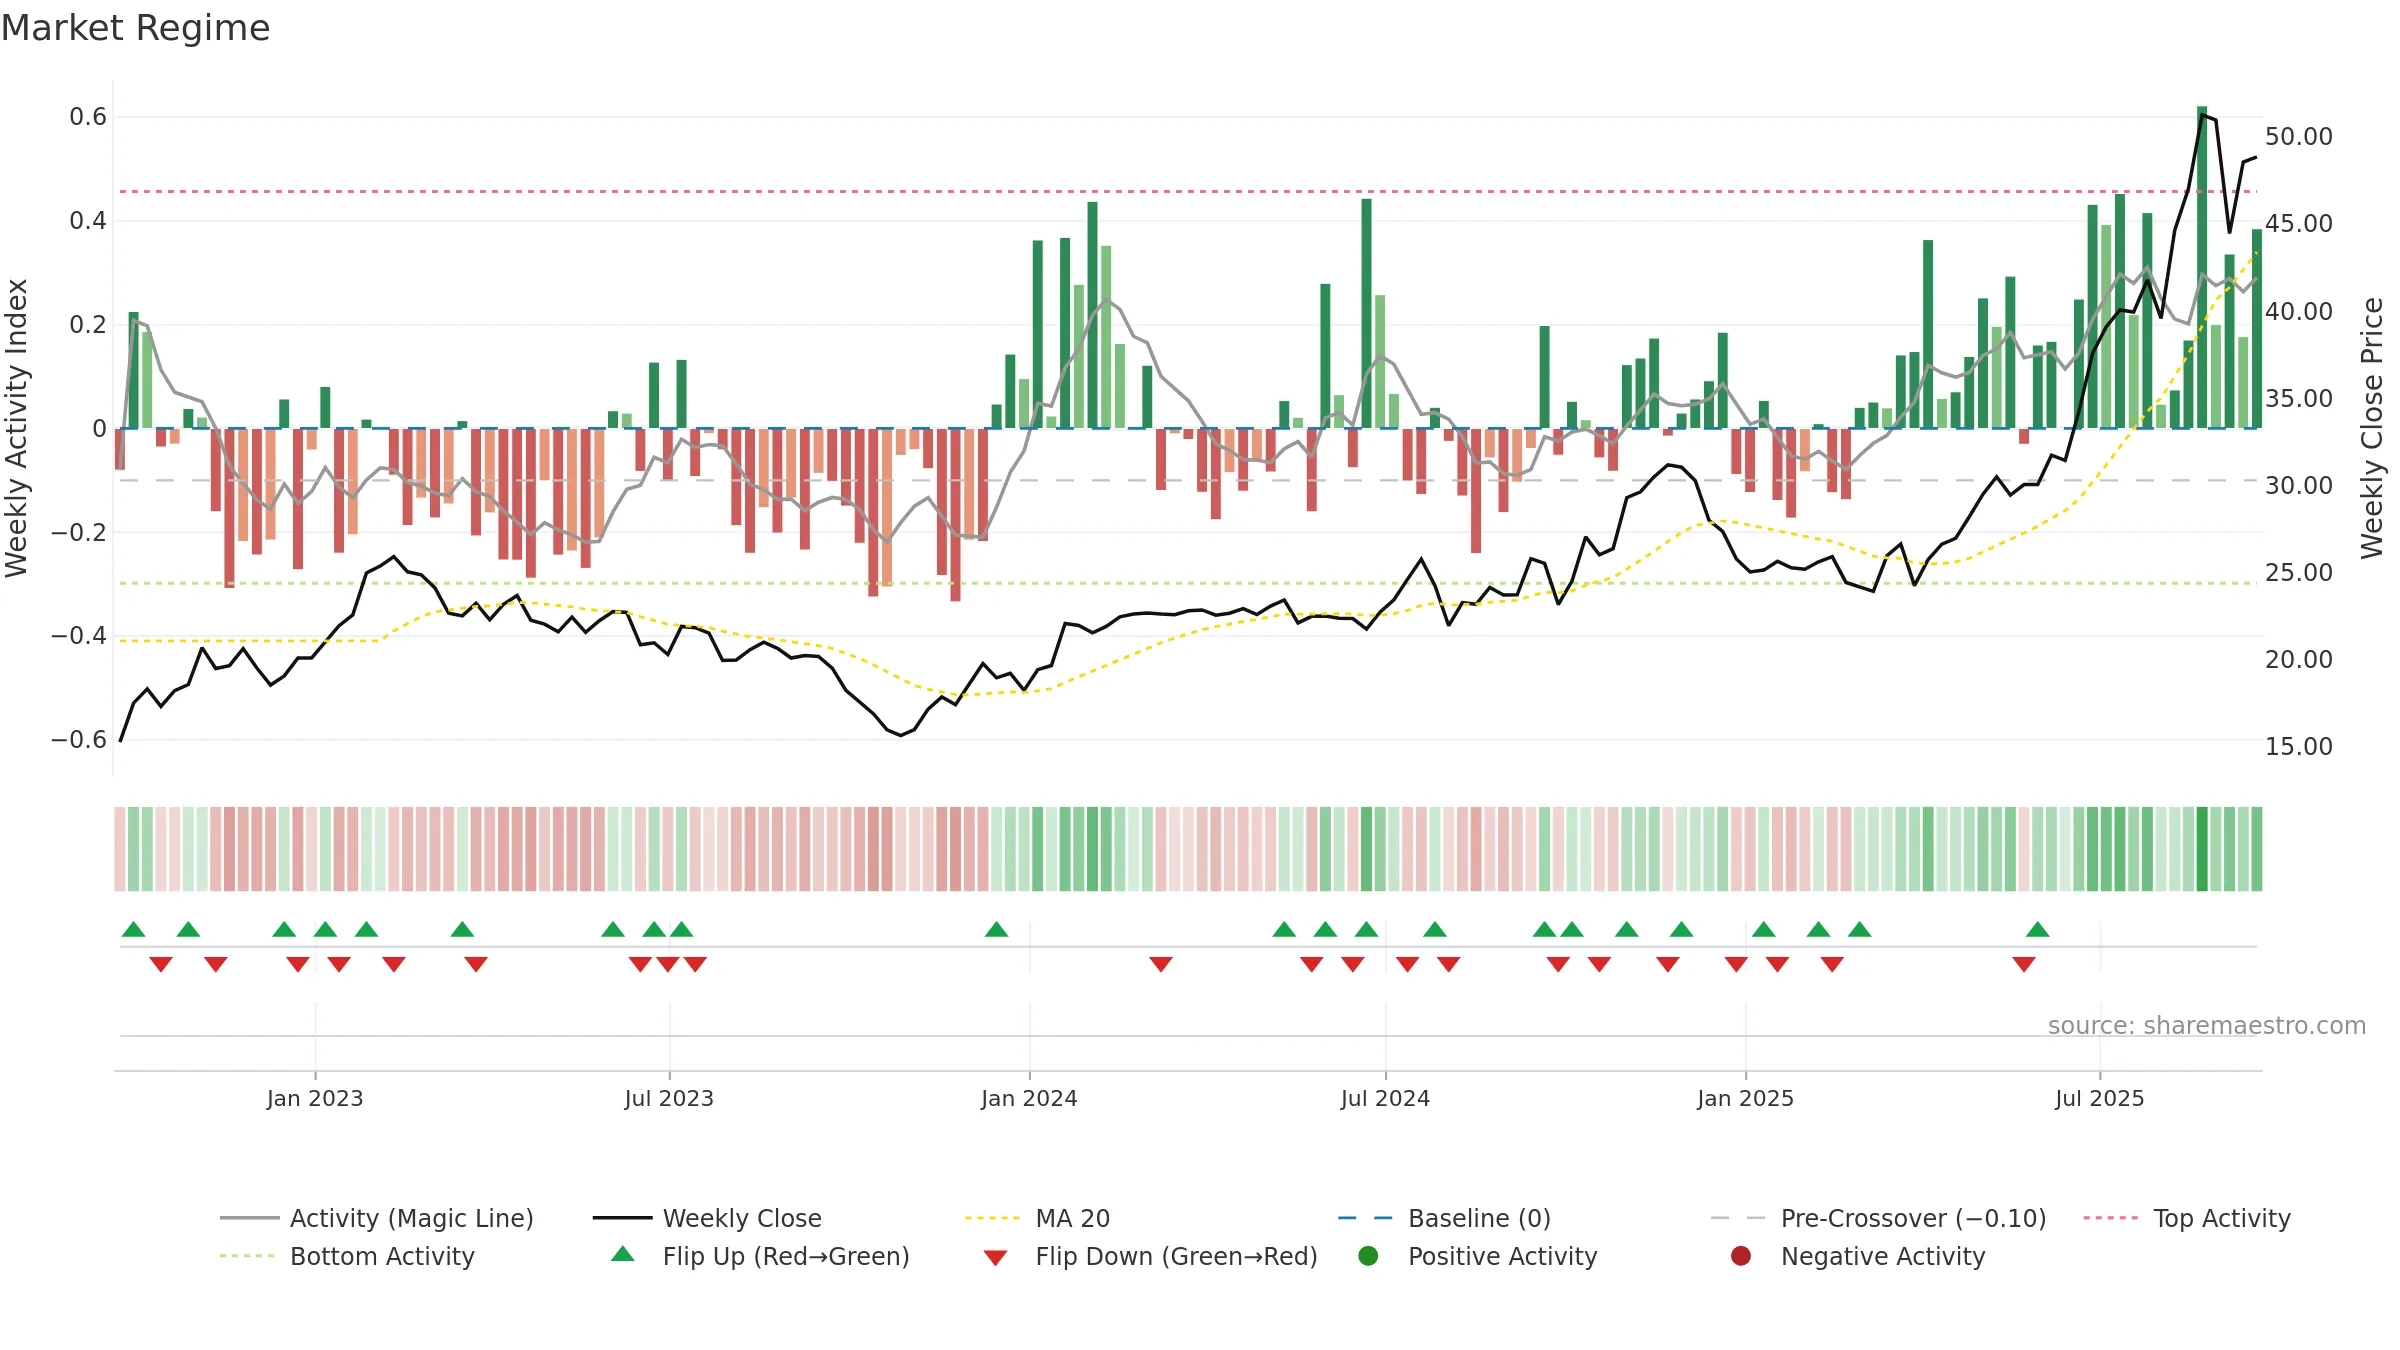The height and width of the screenshot is (1350, 2400).
Task: Click the Baseline (0) legend entry
Action: pyautogui.click(x=1444, y=1218)
